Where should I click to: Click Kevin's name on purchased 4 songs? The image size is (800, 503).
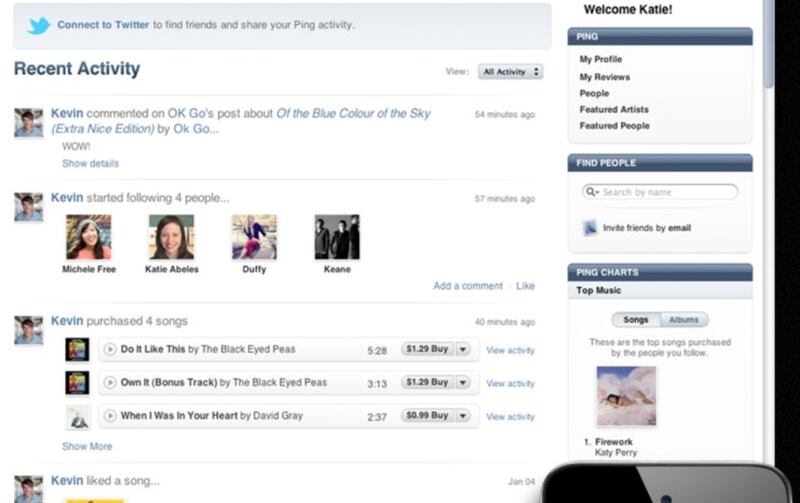pyautogui.click(x=67, y=321)
